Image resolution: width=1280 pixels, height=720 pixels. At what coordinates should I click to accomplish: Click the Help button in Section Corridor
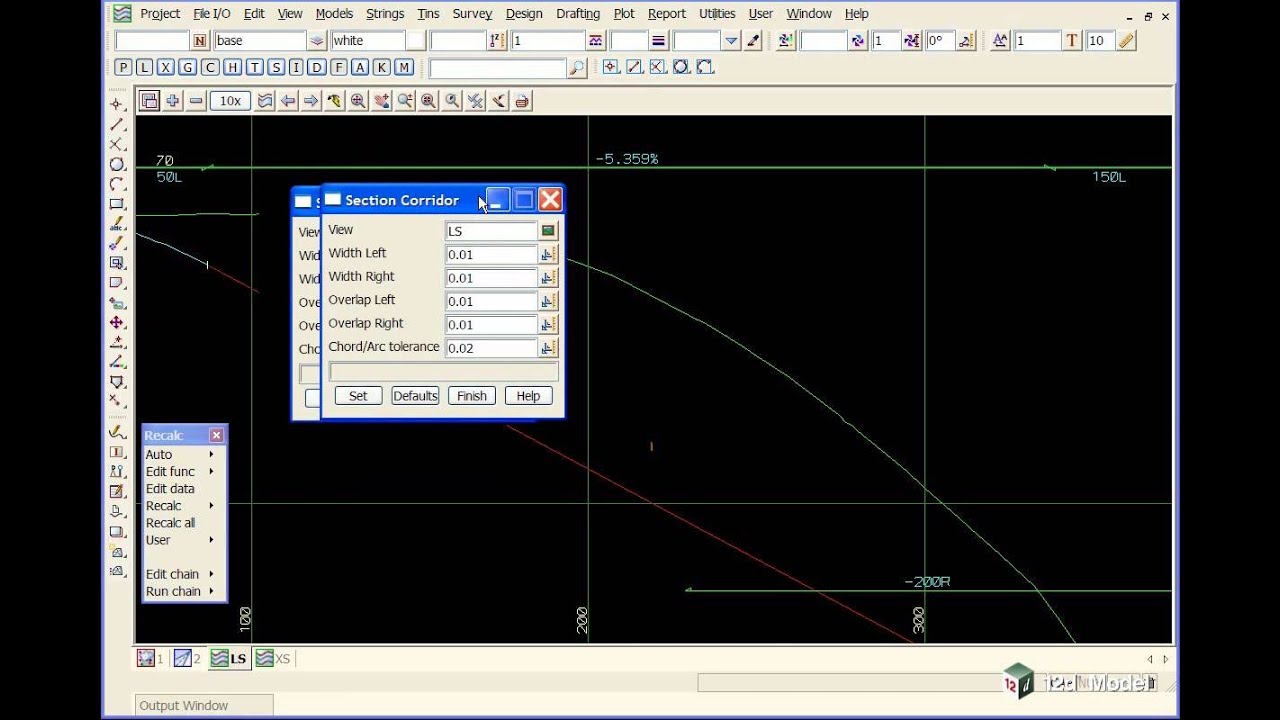(x=528, y=396)
